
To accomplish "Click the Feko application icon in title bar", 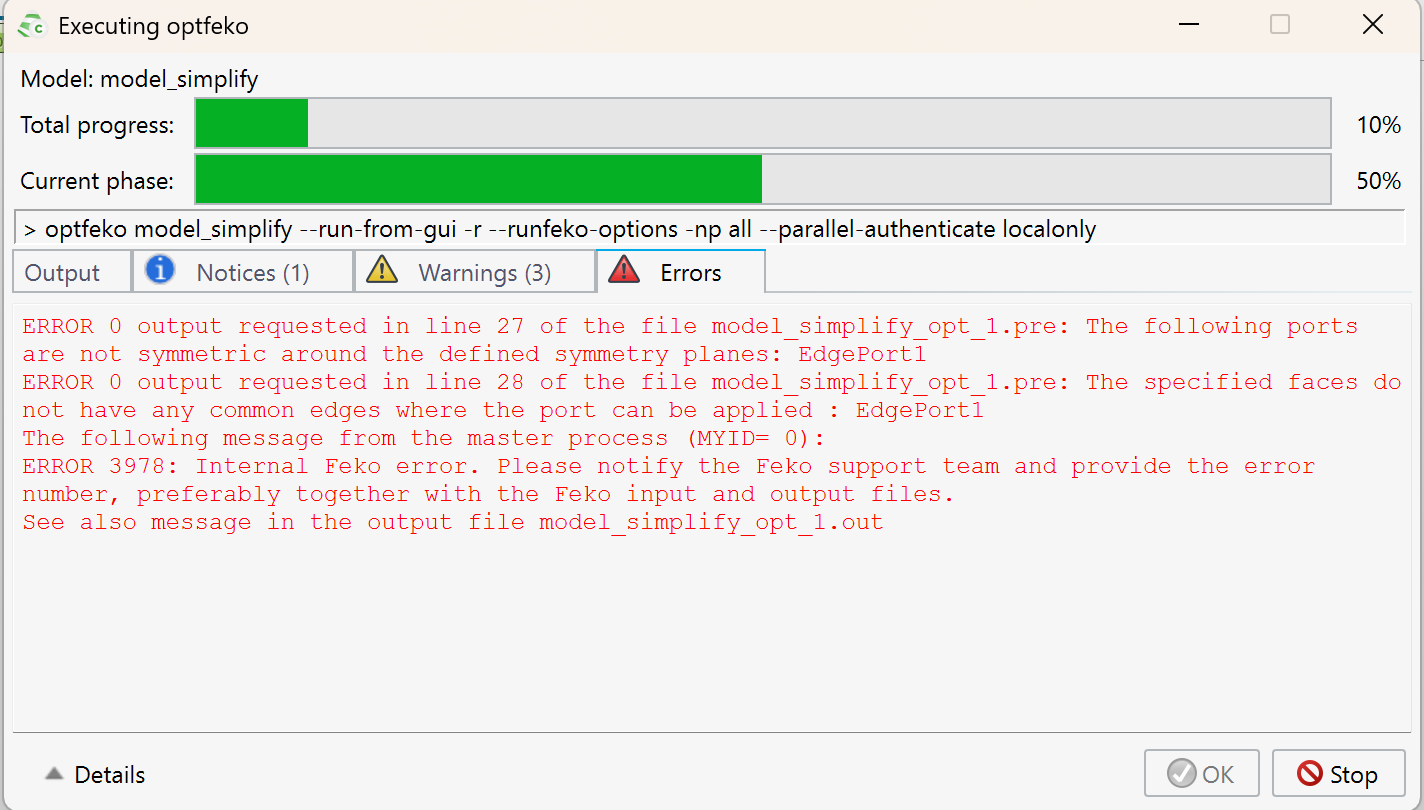I will 31,26.
